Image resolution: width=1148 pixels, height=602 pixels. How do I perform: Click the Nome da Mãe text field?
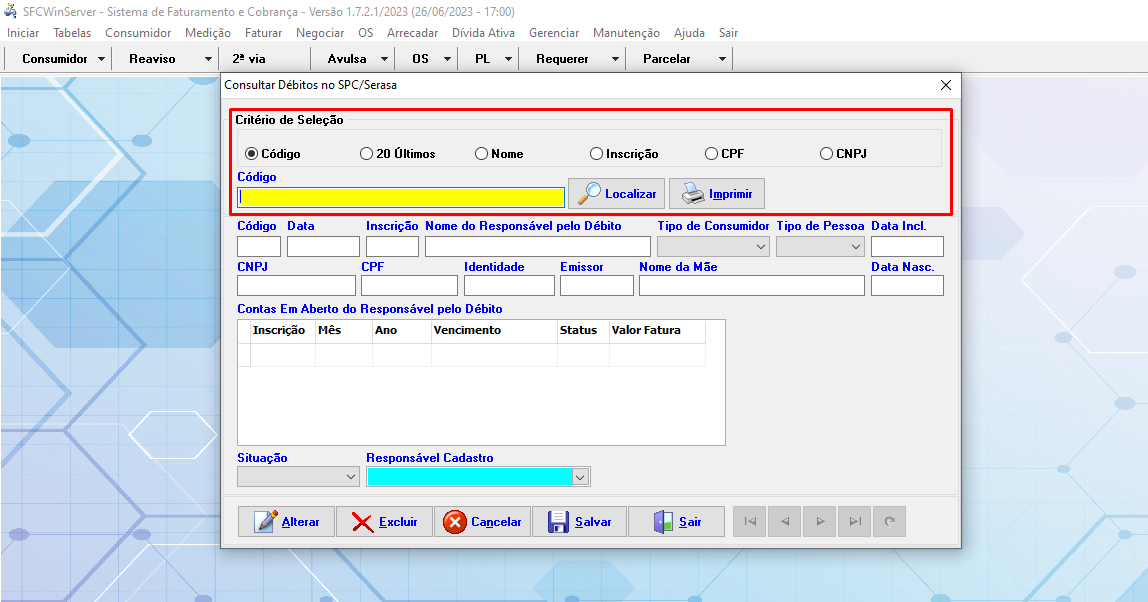click(x=751, y=286)
